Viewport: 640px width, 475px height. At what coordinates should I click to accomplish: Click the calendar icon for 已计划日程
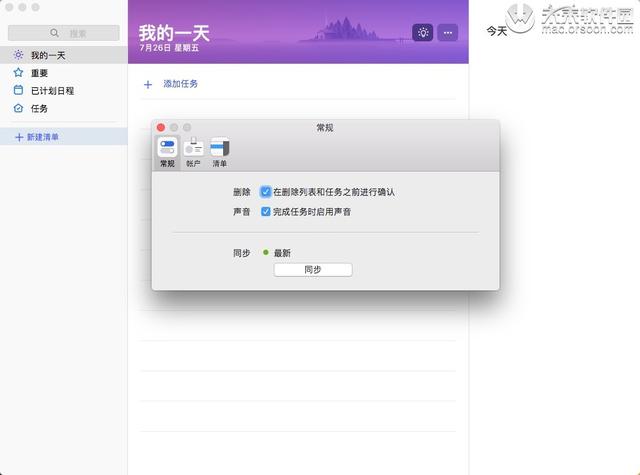18,90
